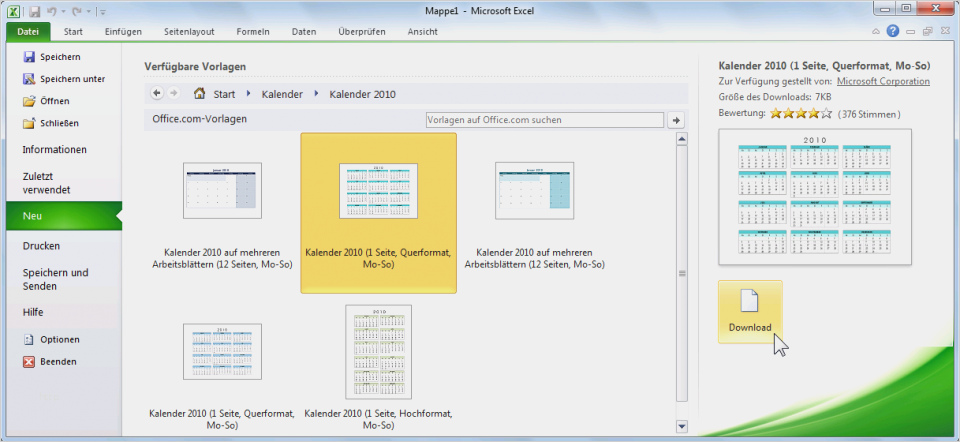960x442 pixels.
Task: Click the template list scroll up arrow
Action: tap(682, 139)
